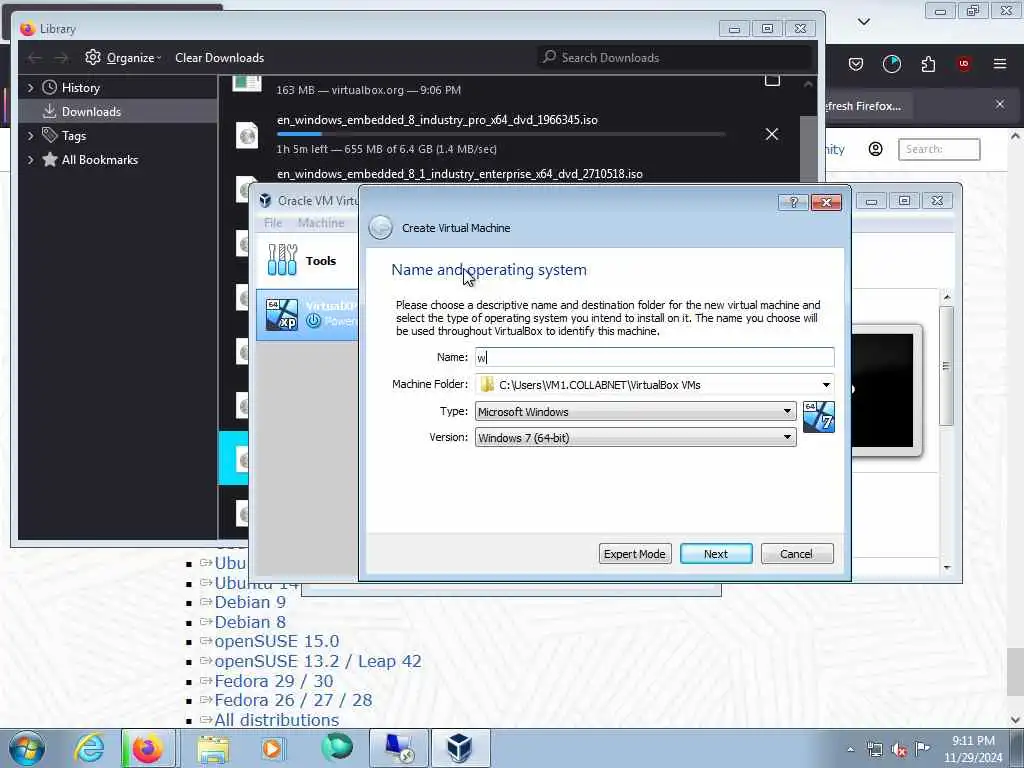Select History in the Library sidebar
The image size is (1024, 768).
click(x=80, y=88)
